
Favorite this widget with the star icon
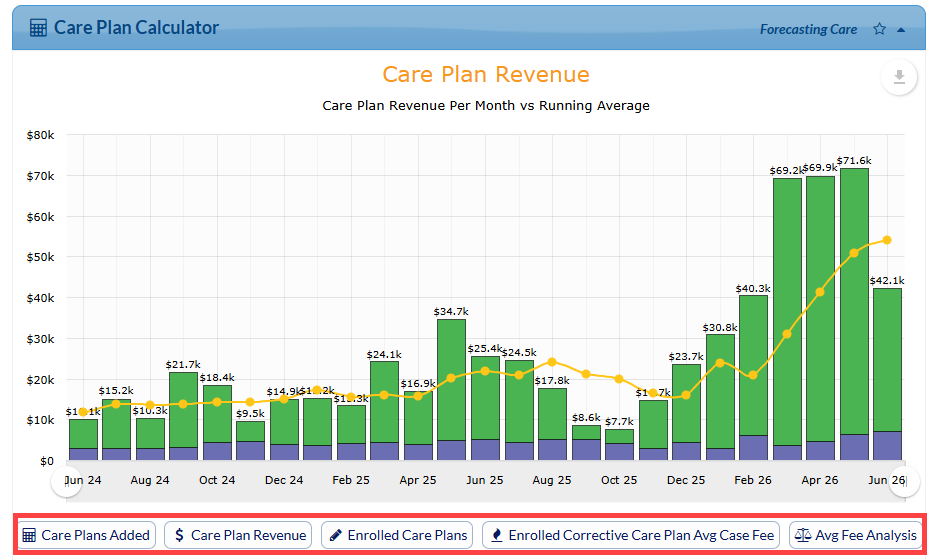[x=879, y=29]
